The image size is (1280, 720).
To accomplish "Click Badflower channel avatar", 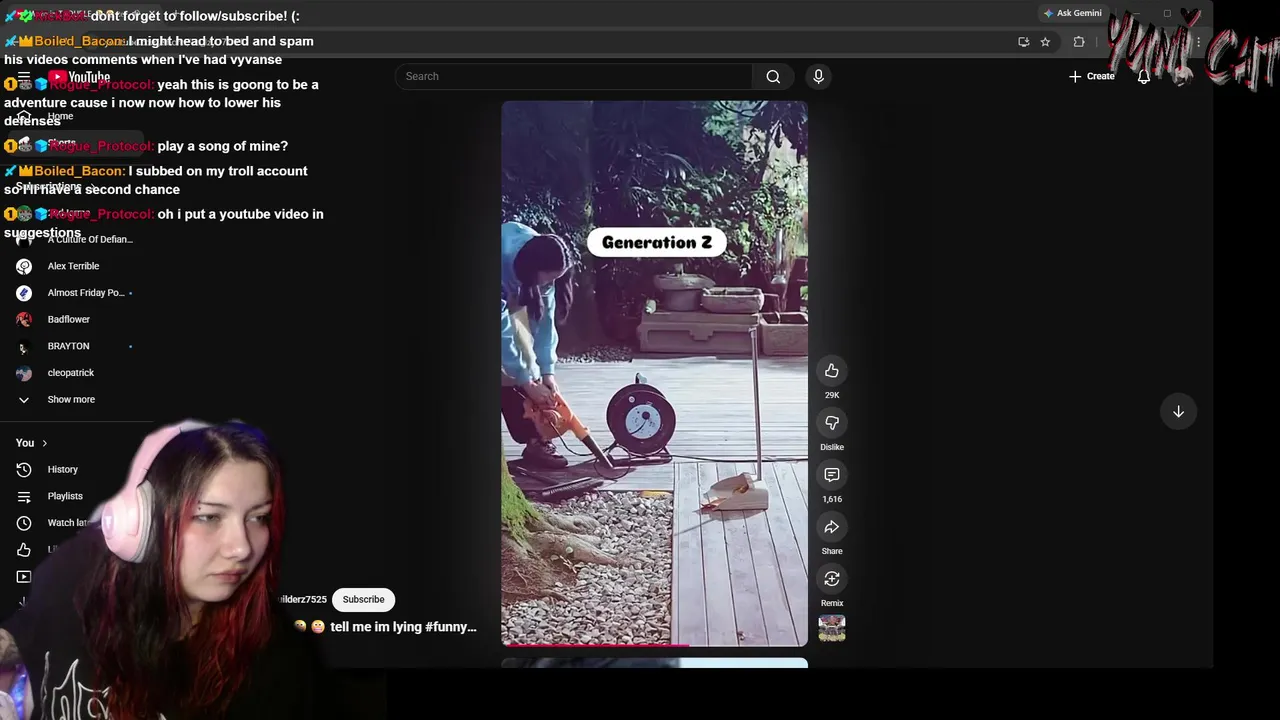I will point(24,319).
